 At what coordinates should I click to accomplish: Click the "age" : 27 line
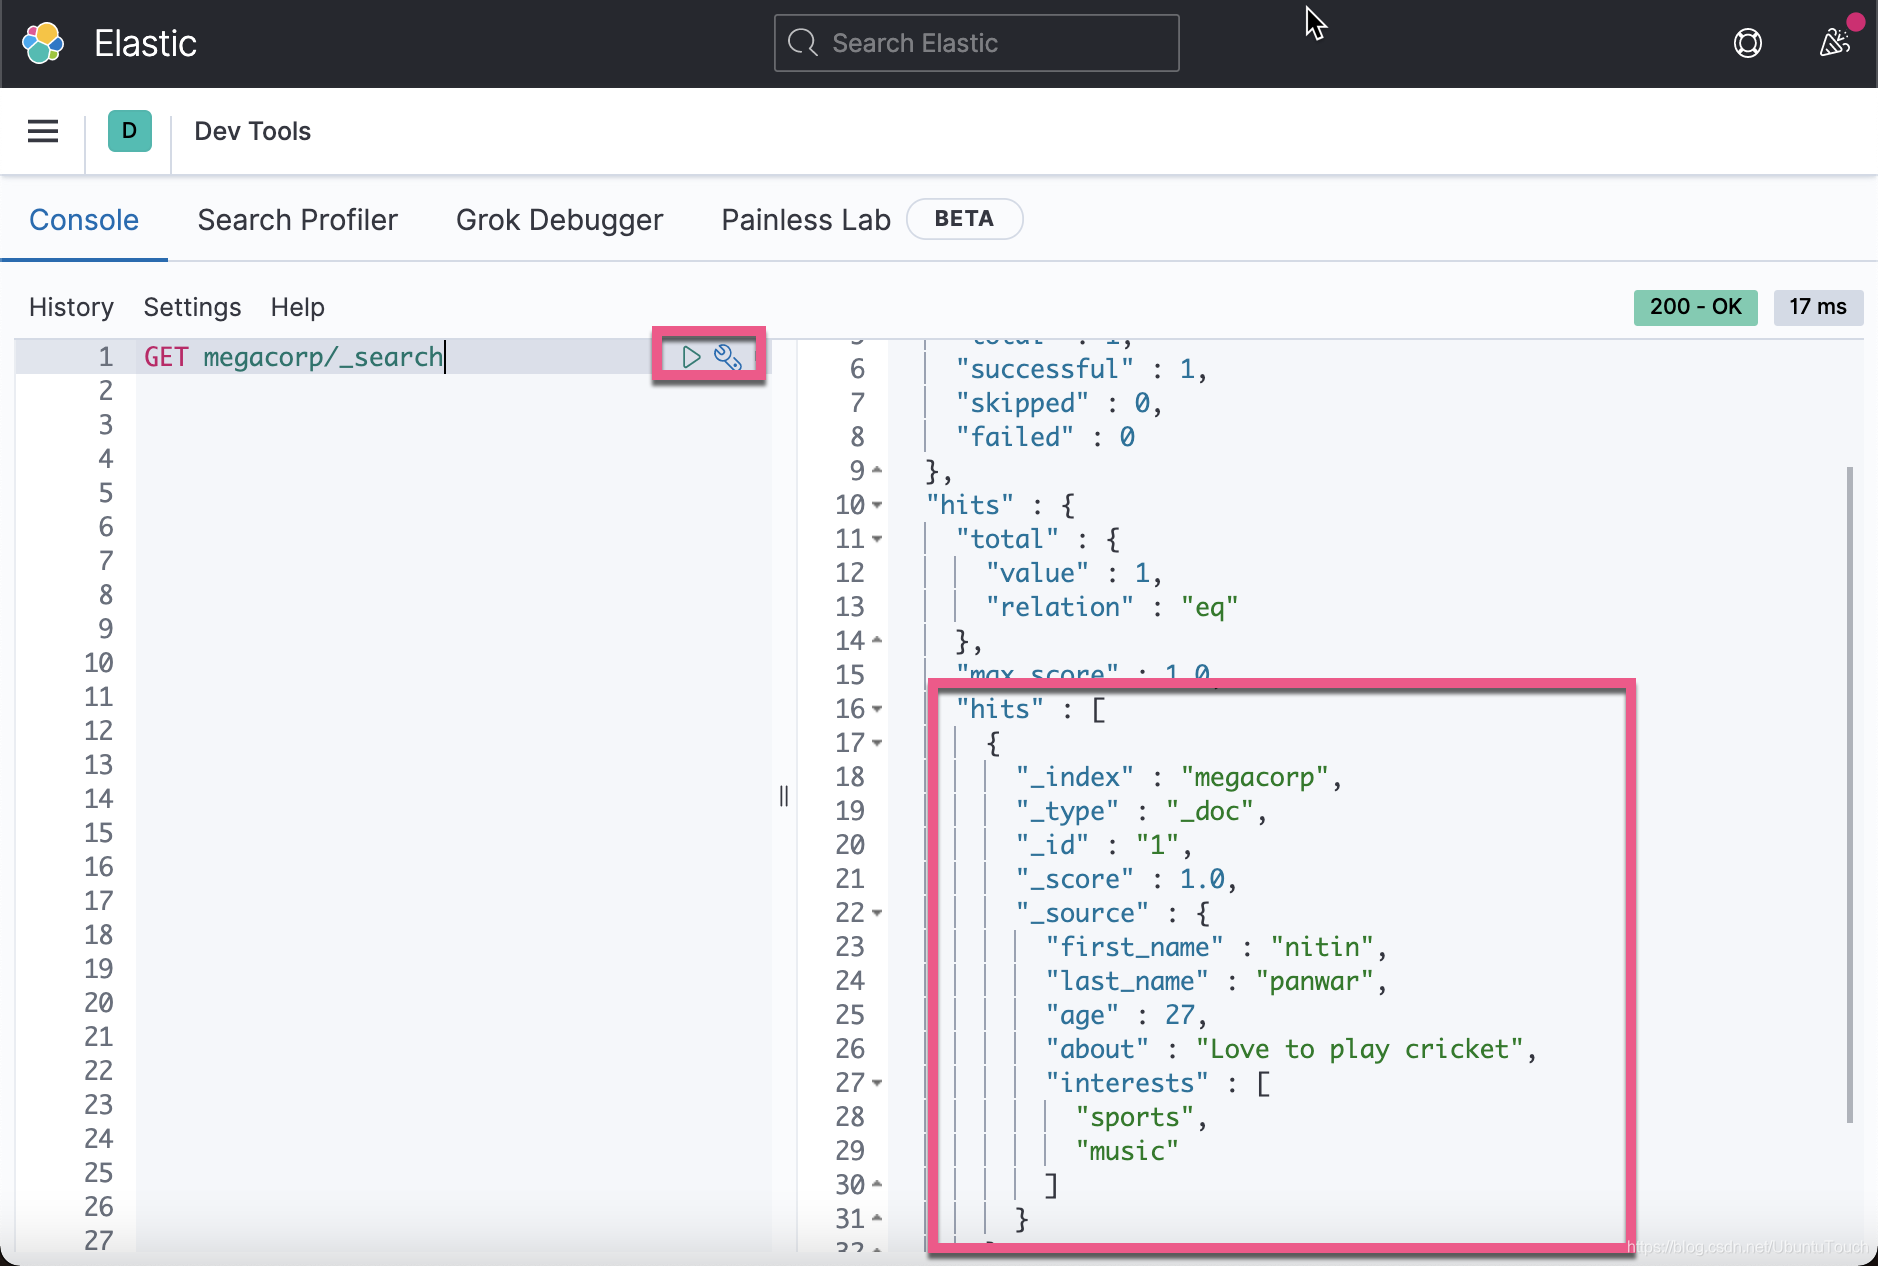(x=1126, y=1015)
